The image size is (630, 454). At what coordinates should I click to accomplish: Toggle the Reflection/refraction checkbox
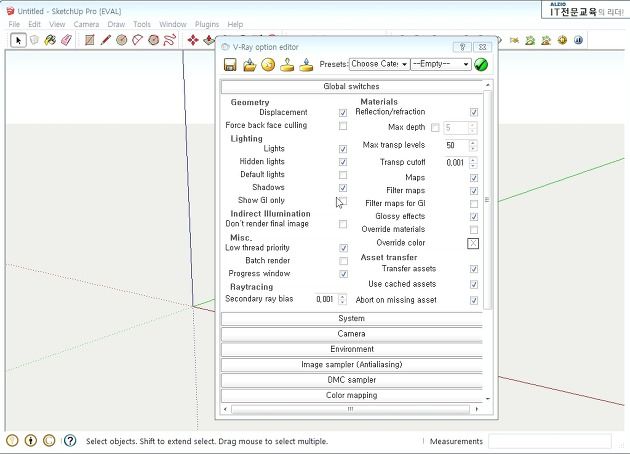[x=474, y=112]
